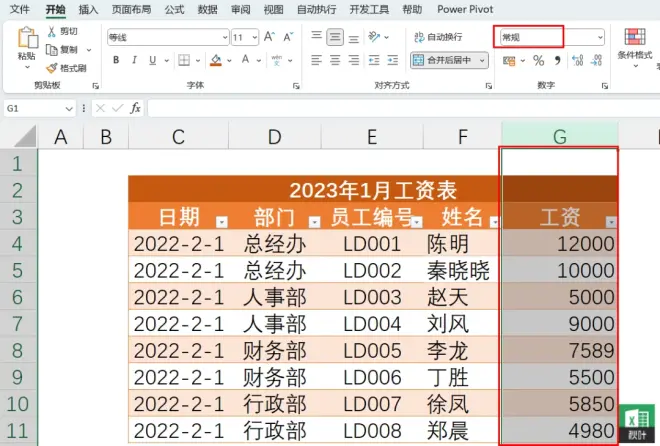Click the accounting currency format icon

coord(509,61)
